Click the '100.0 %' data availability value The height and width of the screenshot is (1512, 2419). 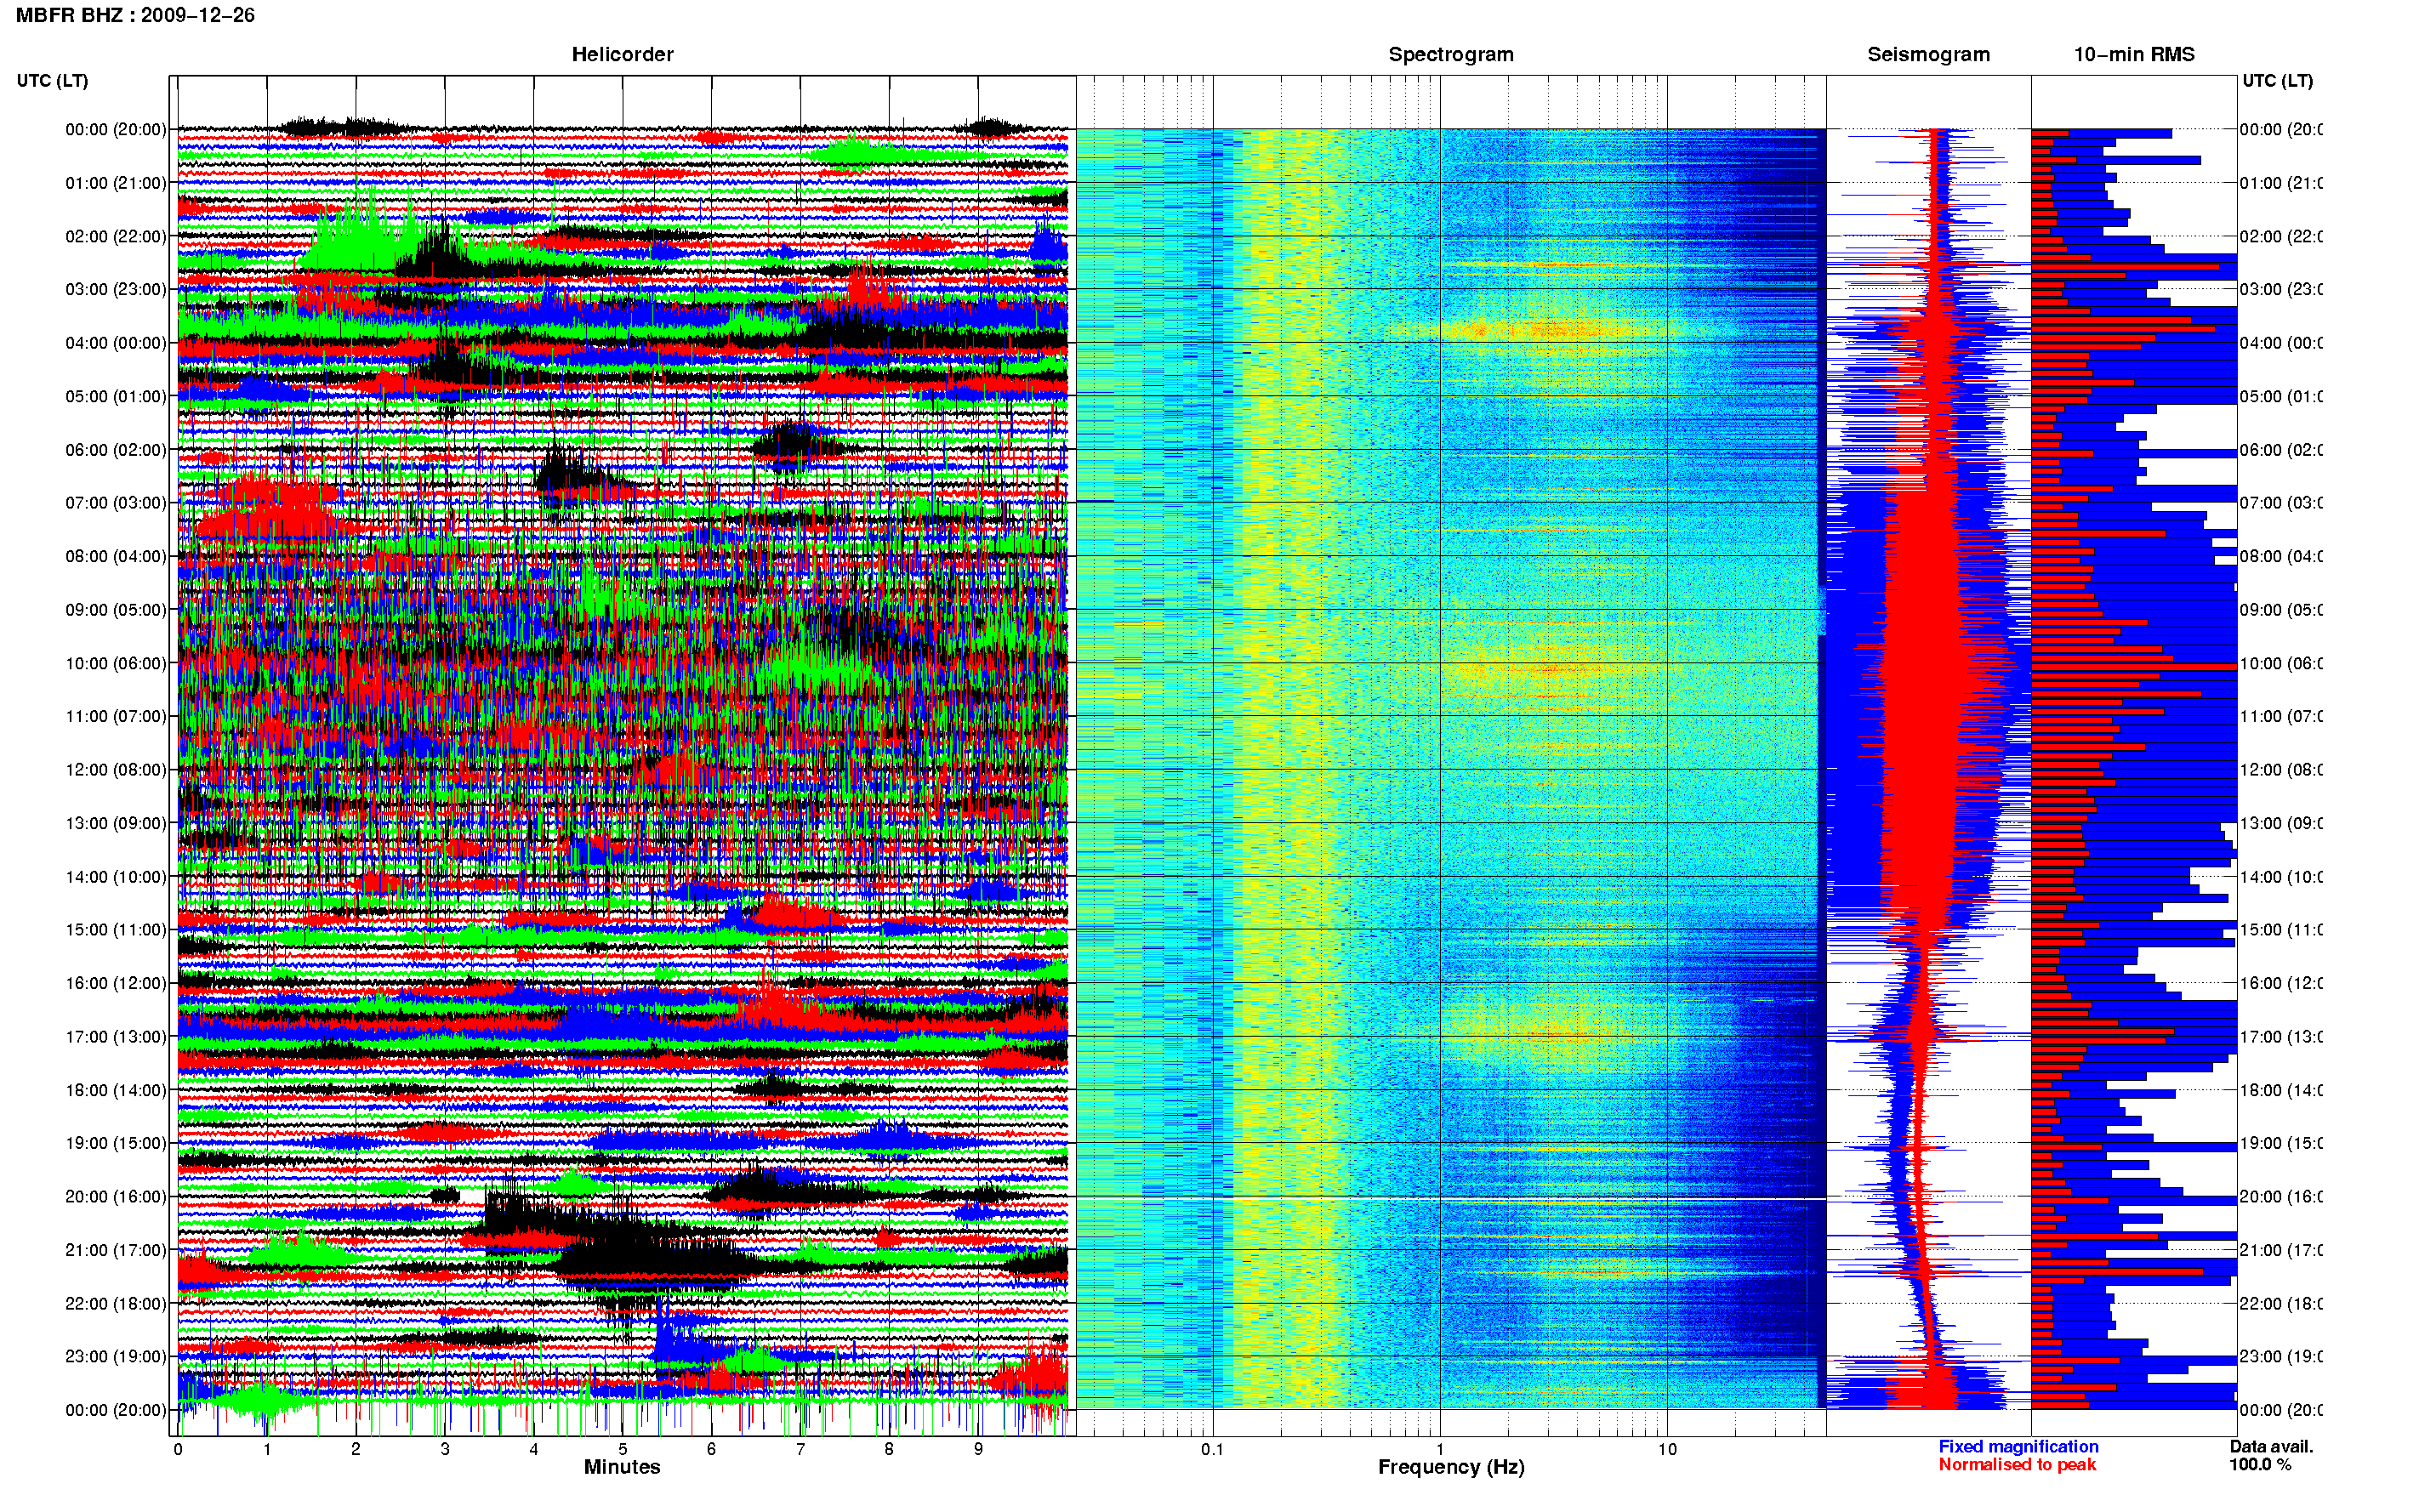point(2260,1464)
